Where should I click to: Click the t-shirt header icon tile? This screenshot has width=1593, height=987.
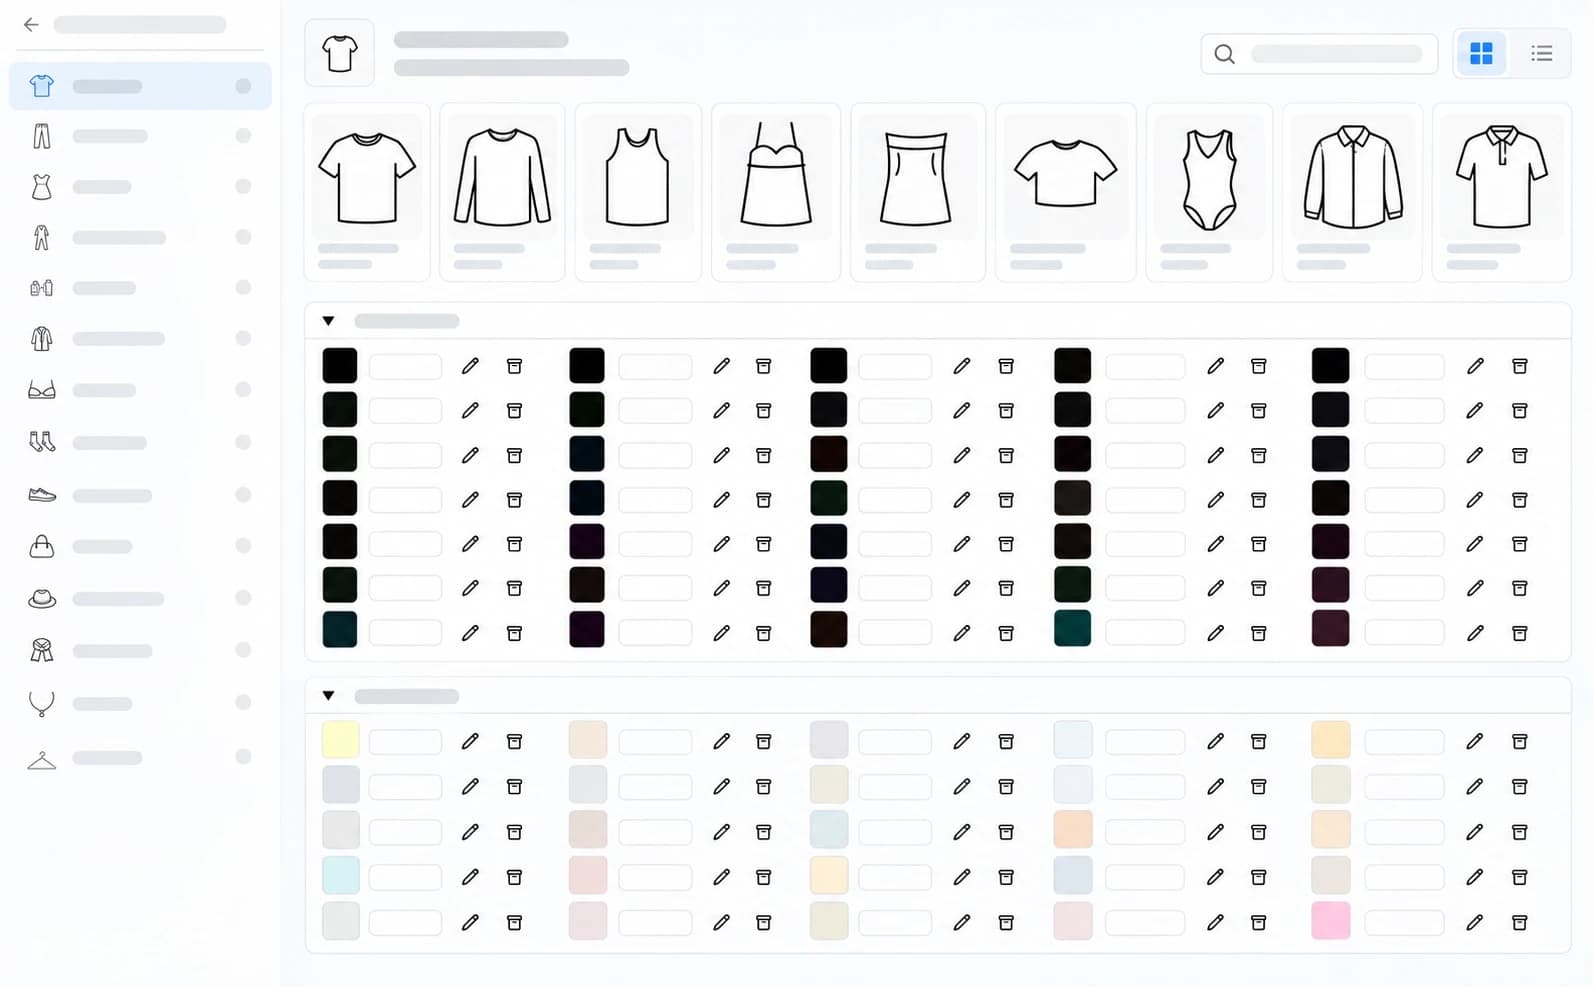tap(340, 53)
